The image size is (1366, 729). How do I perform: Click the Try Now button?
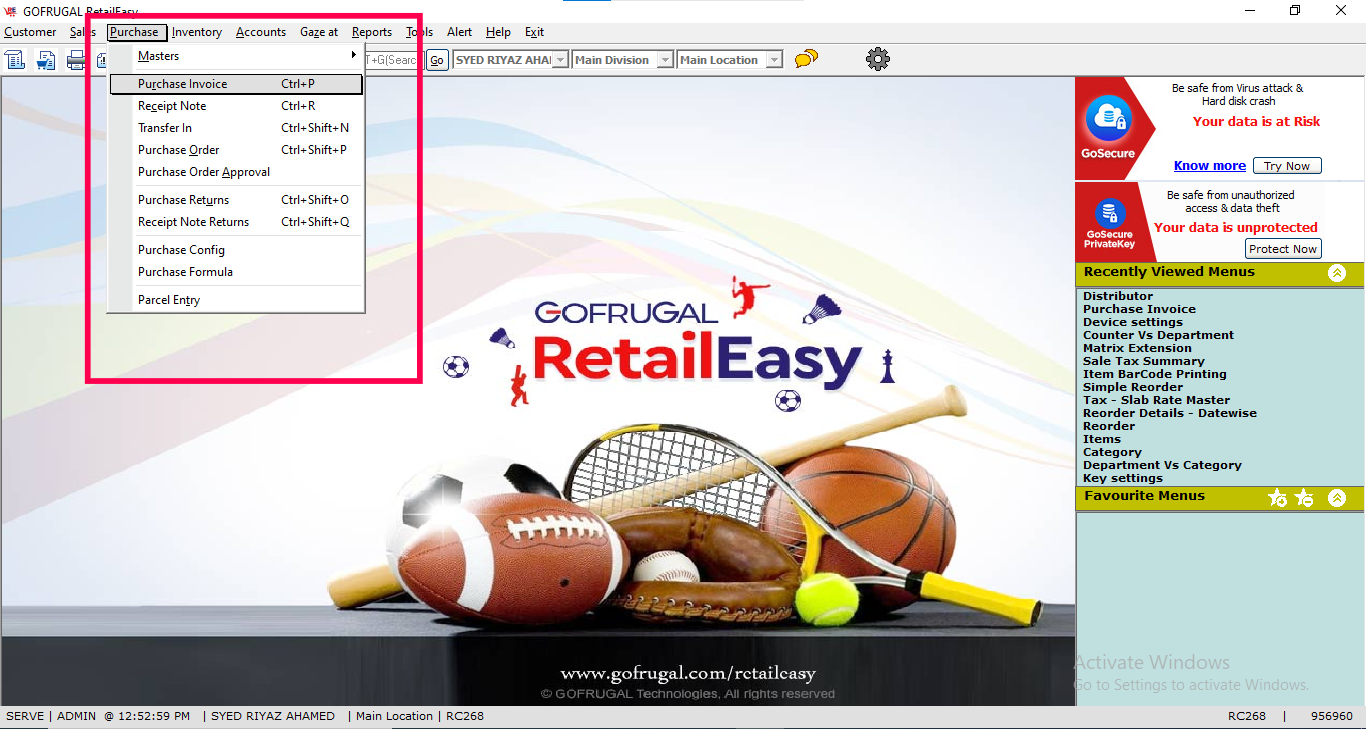point(1287,166)
